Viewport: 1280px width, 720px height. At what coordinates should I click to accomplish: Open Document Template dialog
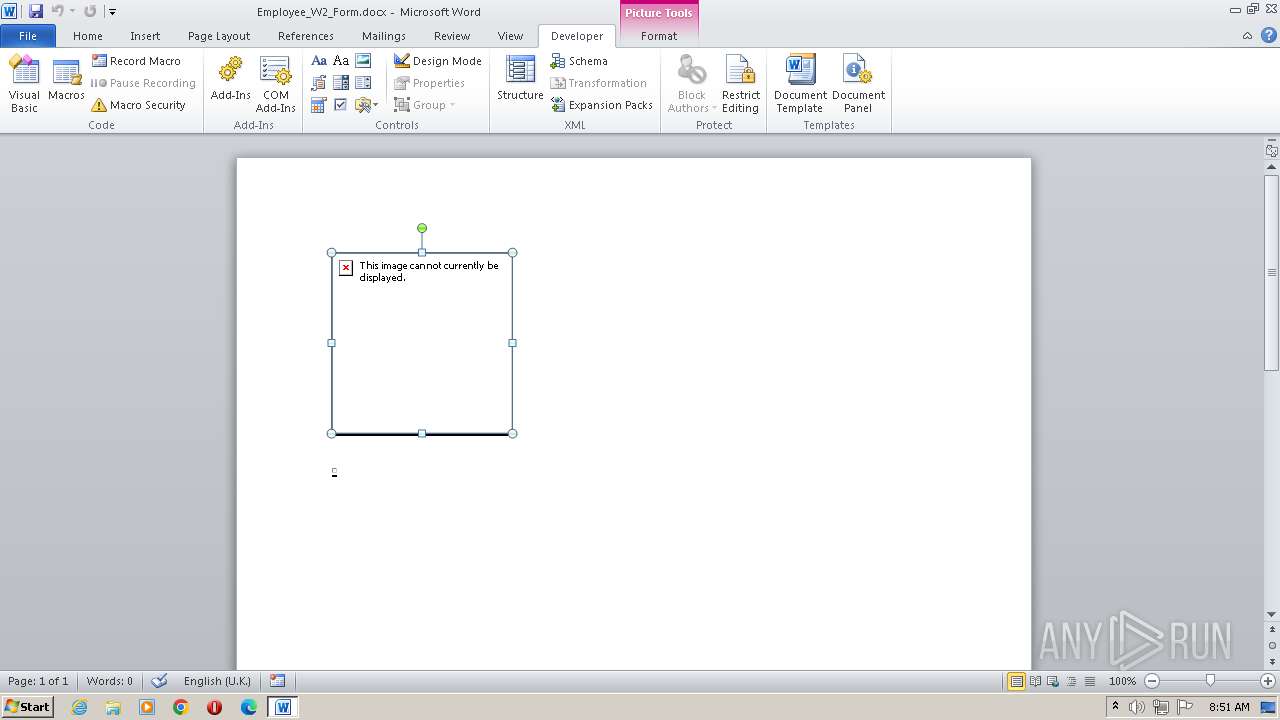point(800,84)
